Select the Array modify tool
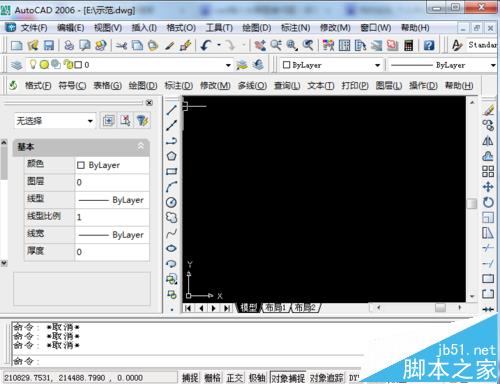Screen dimensions: 500x384 (488, 171)
